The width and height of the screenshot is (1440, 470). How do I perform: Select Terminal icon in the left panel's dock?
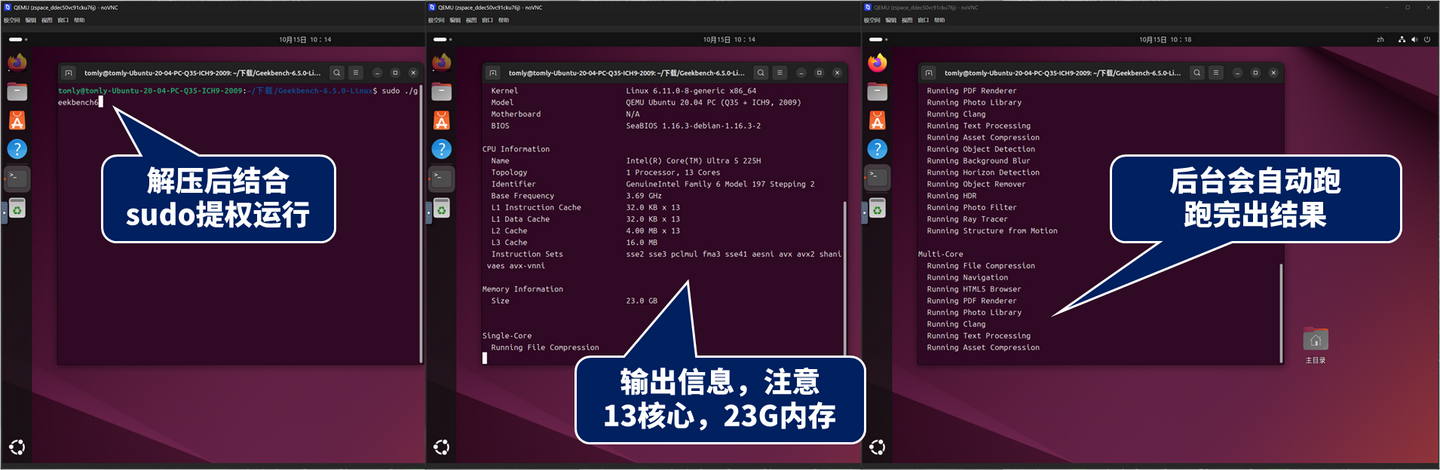pyautogui.click(x=17, y=179)
